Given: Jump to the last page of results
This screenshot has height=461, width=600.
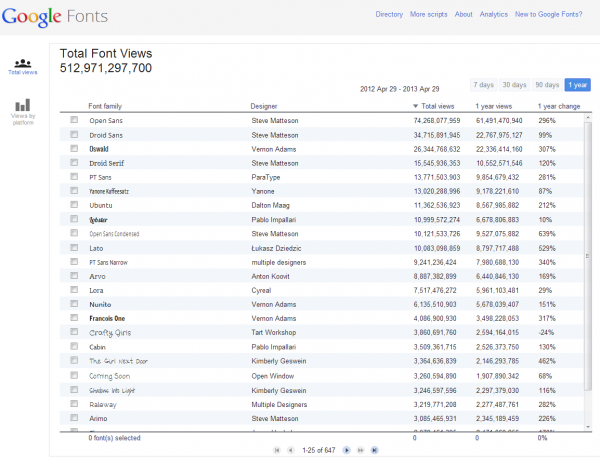Looking at the screenshot, I should (374, 451).
